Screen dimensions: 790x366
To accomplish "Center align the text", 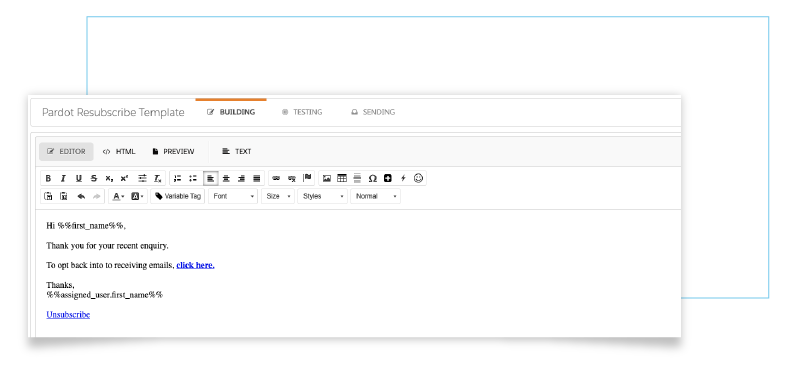I will click(x=226, y=178).
